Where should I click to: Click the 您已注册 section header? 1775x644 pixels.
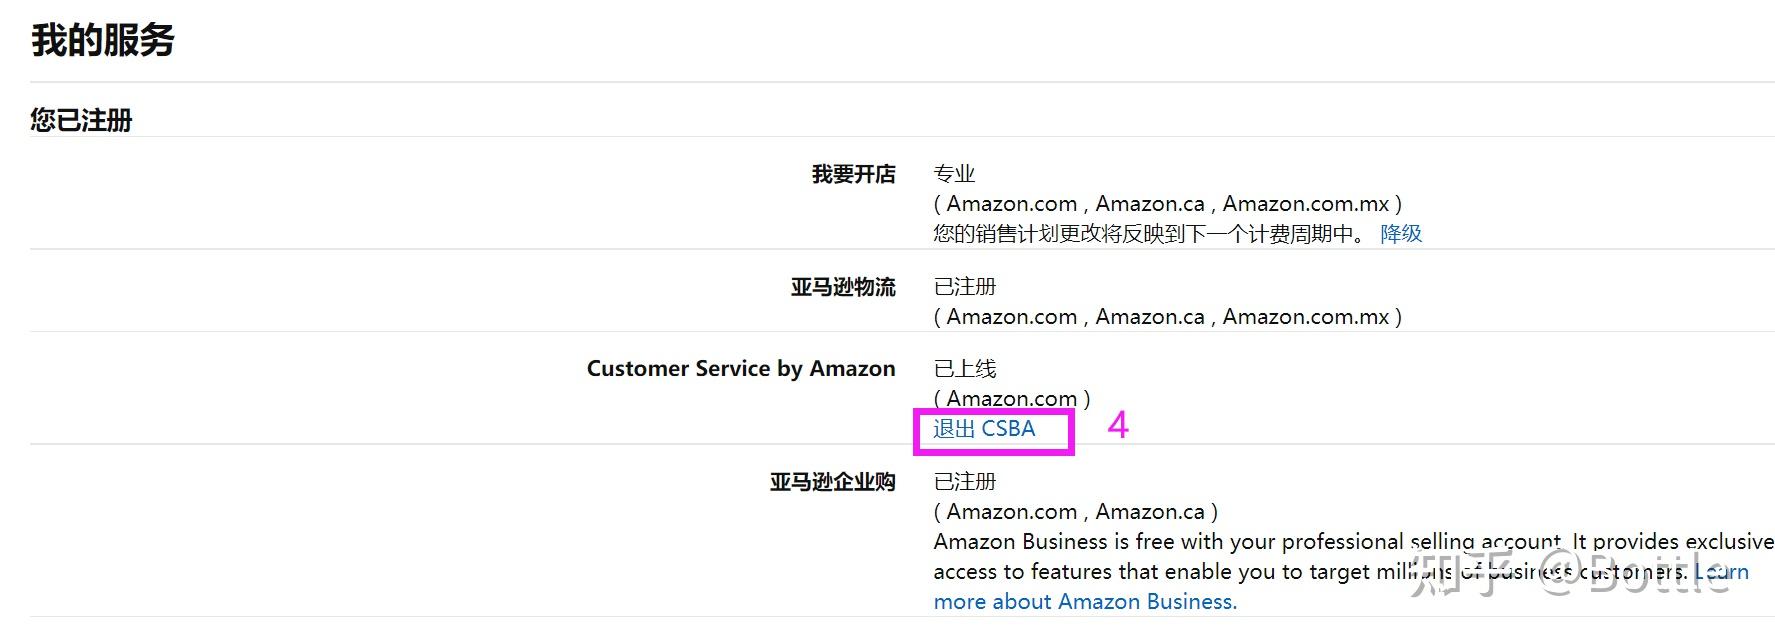[x=81, y=120]
